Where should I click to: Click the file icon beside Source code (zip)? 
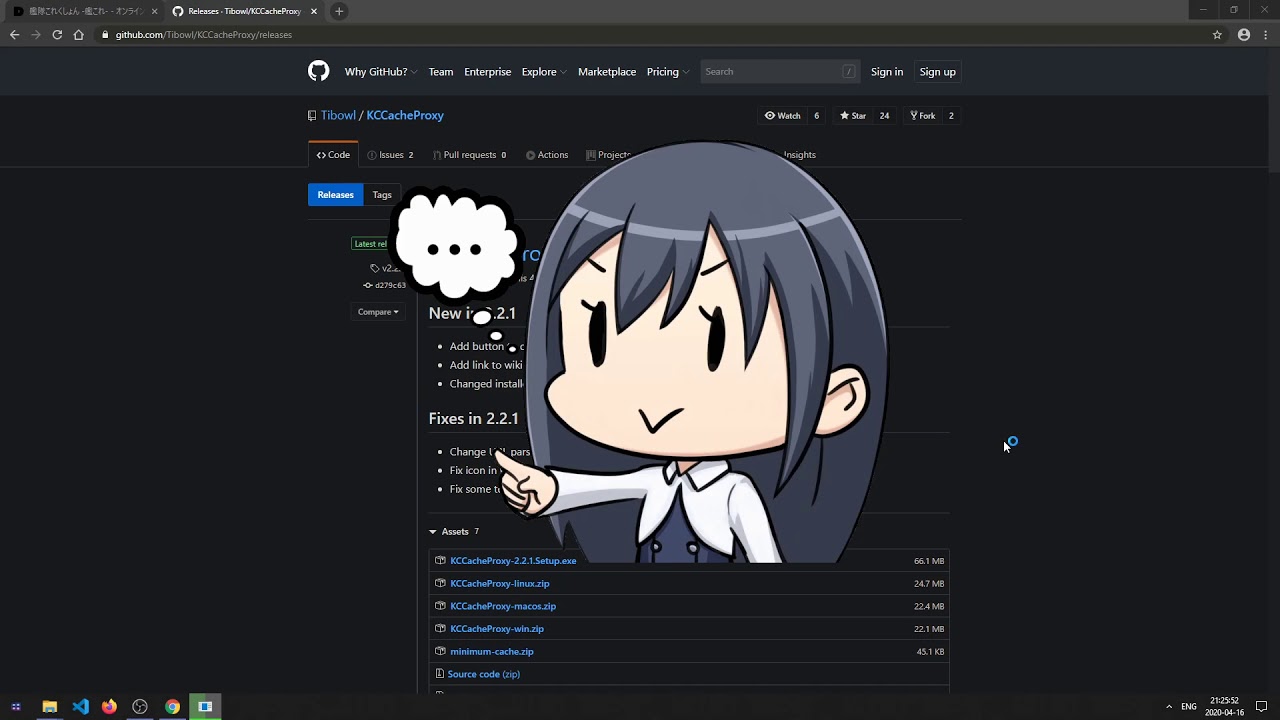click(440, 674)
